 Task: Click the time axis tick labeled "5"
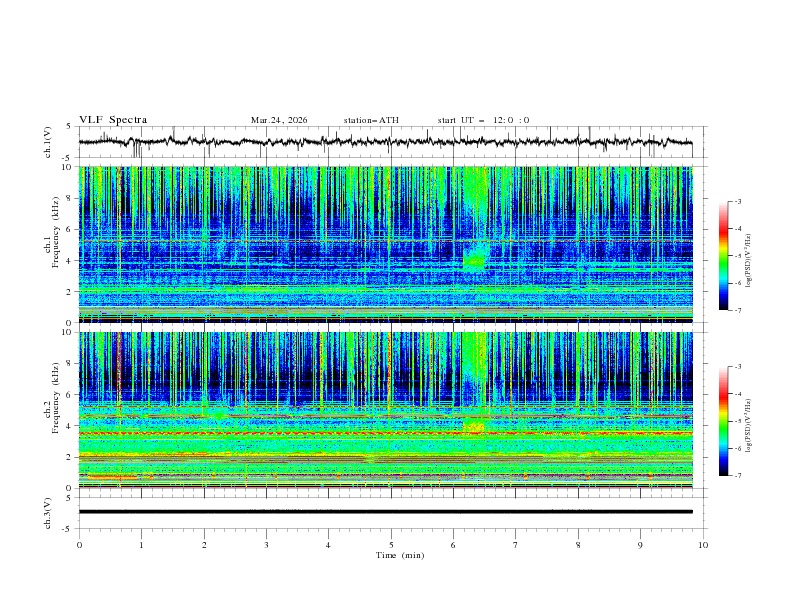point(391,545)
